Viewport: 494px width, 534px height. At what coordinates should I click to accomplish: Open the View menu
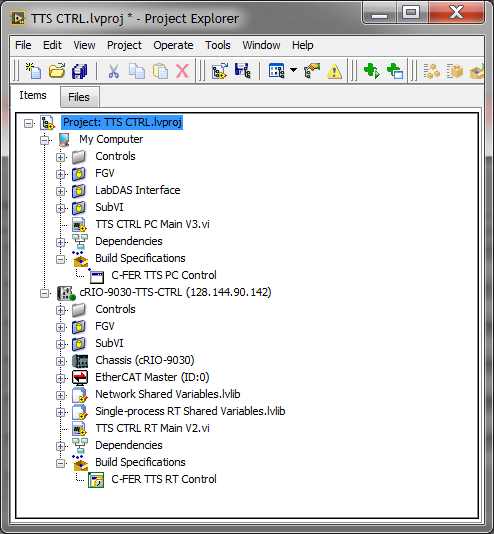pos(84,45)
